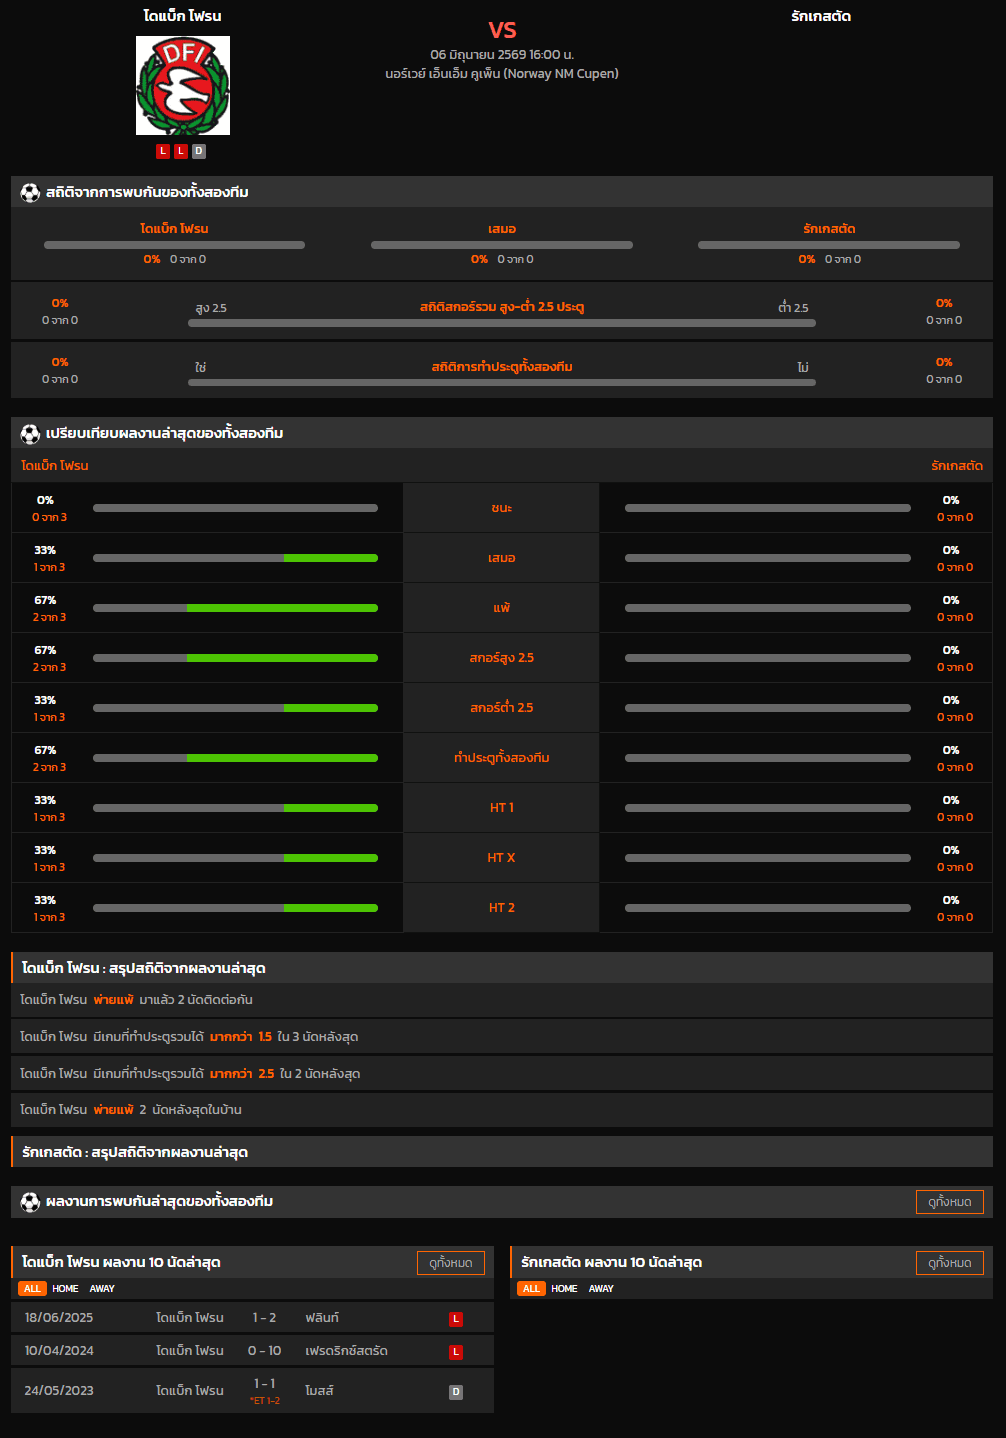Select ALL tab under รักเกสตัด results
1006x1438 pixels.
pyautogui.click(x=531, y=1289)
